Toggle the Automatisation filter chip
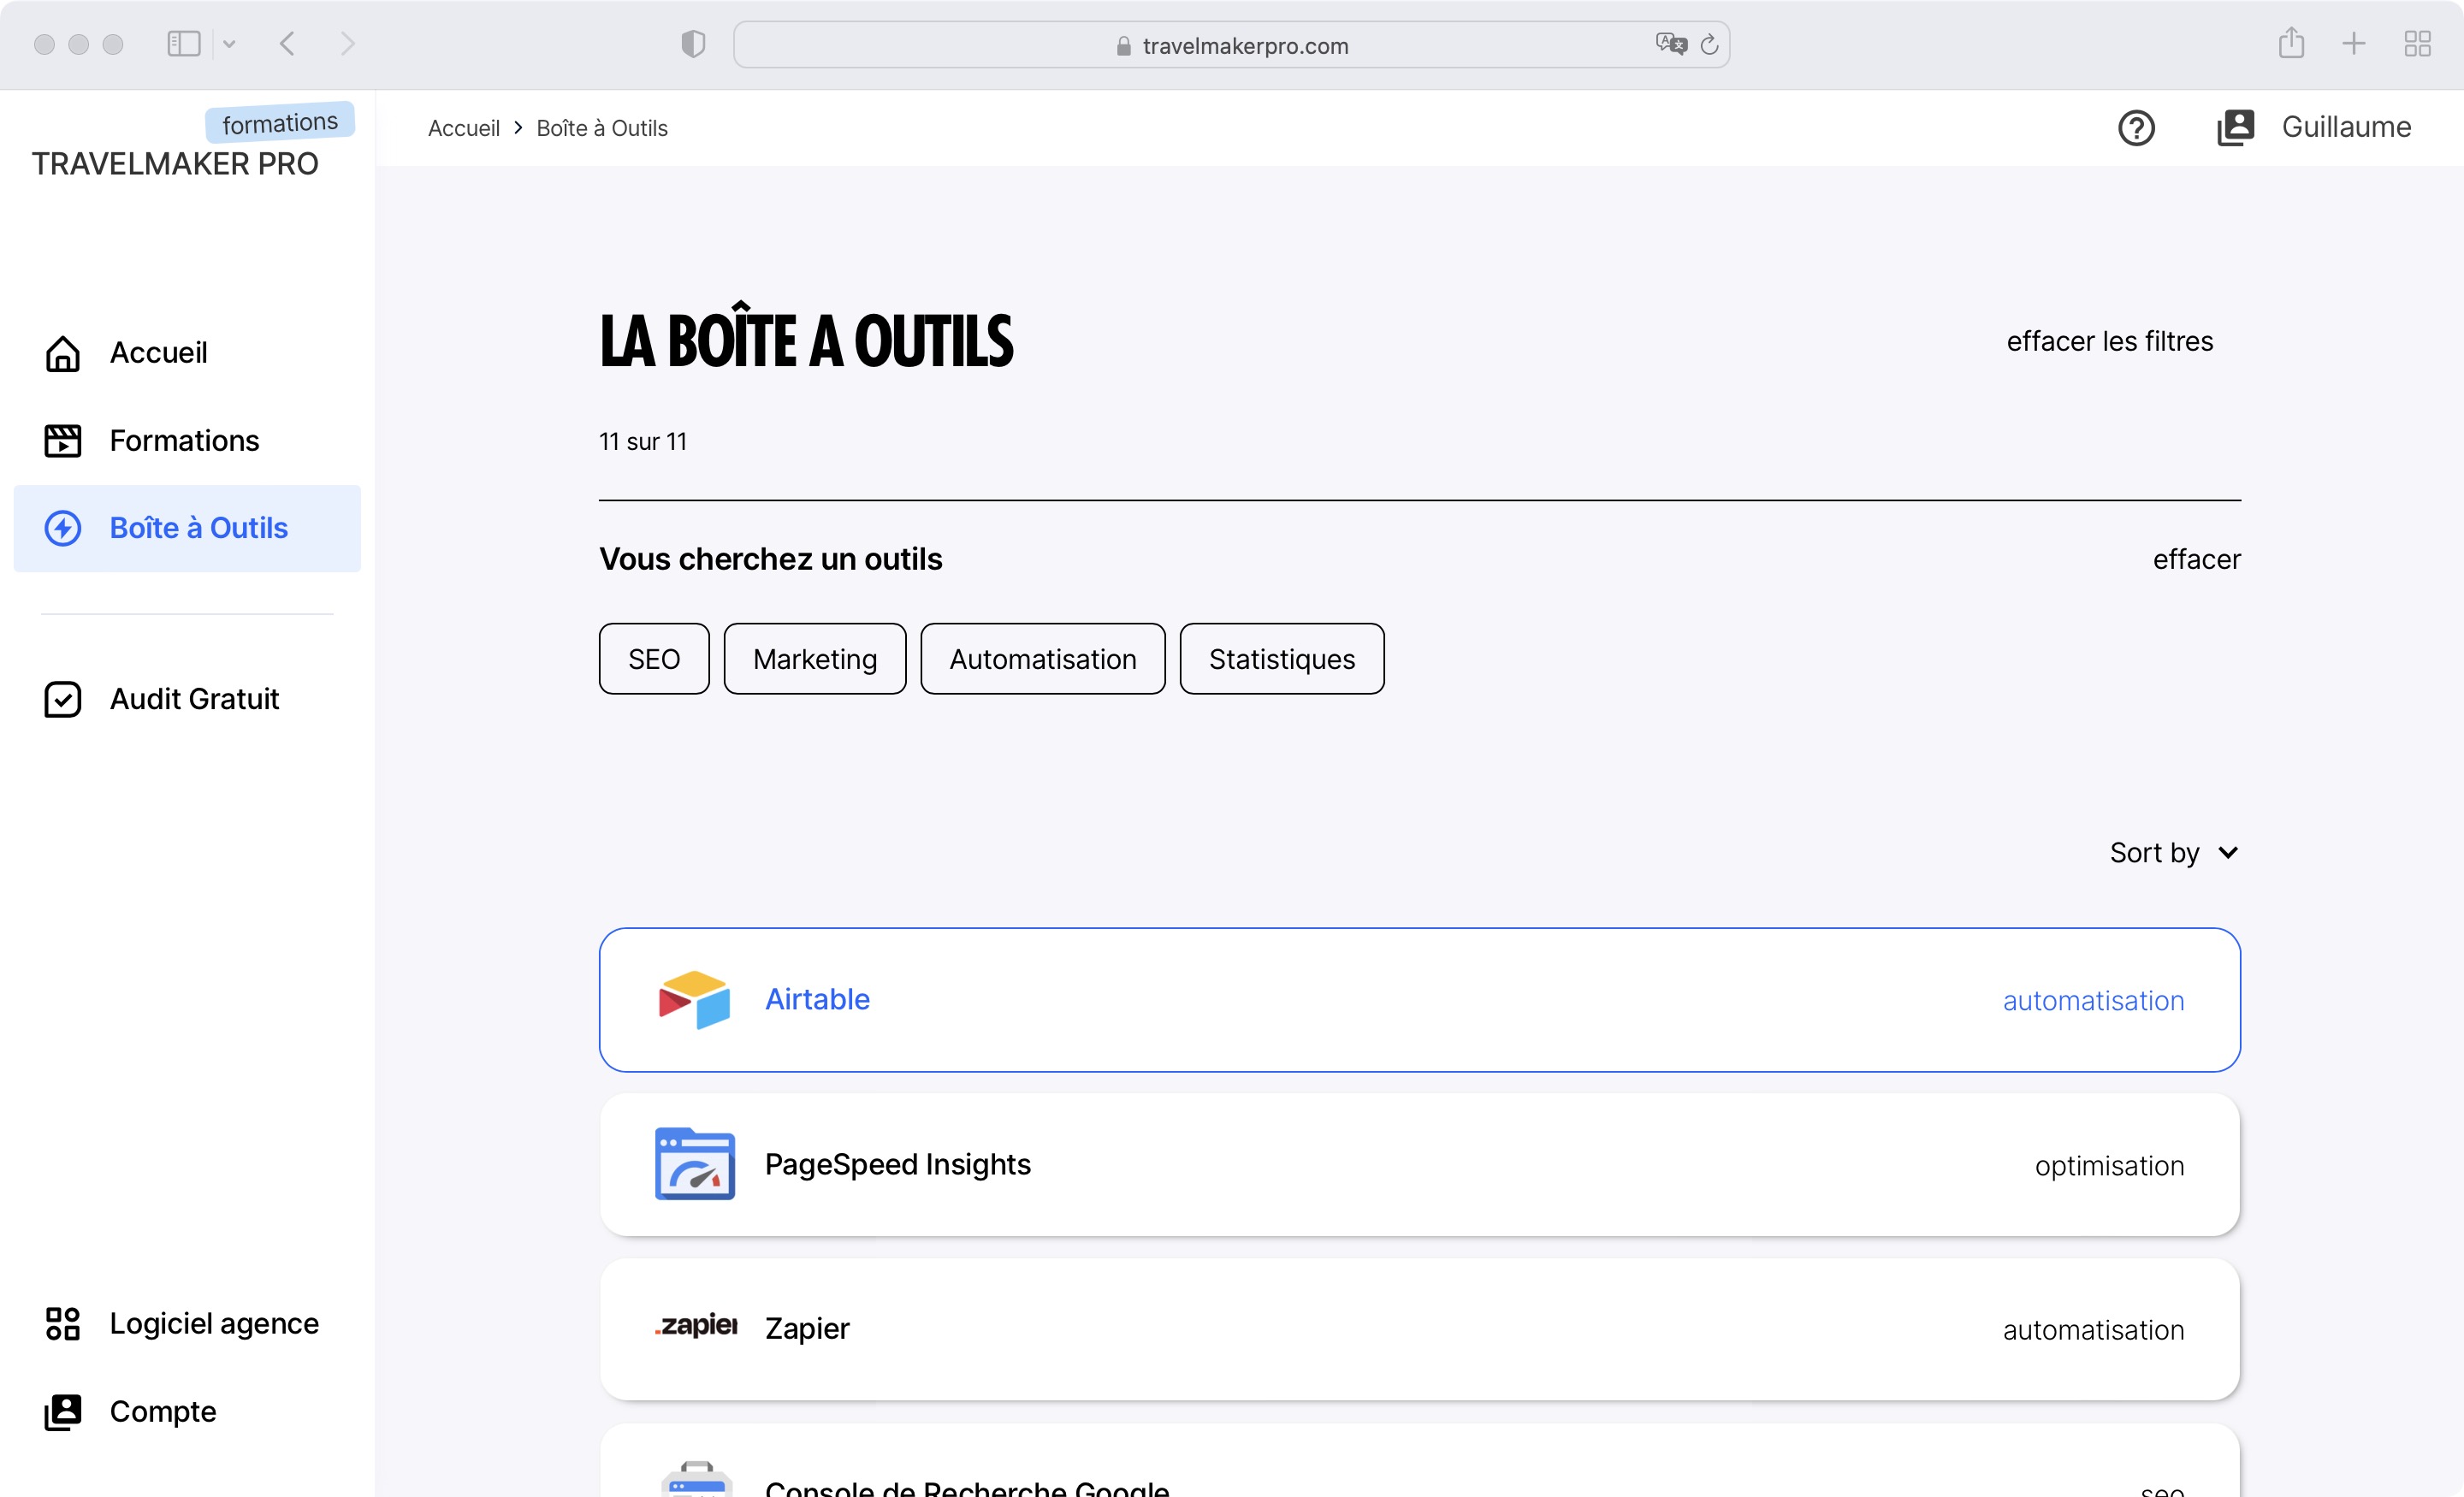Screen dimensions: 2464x1497 pyautogui.click(x=1043, y=659)
